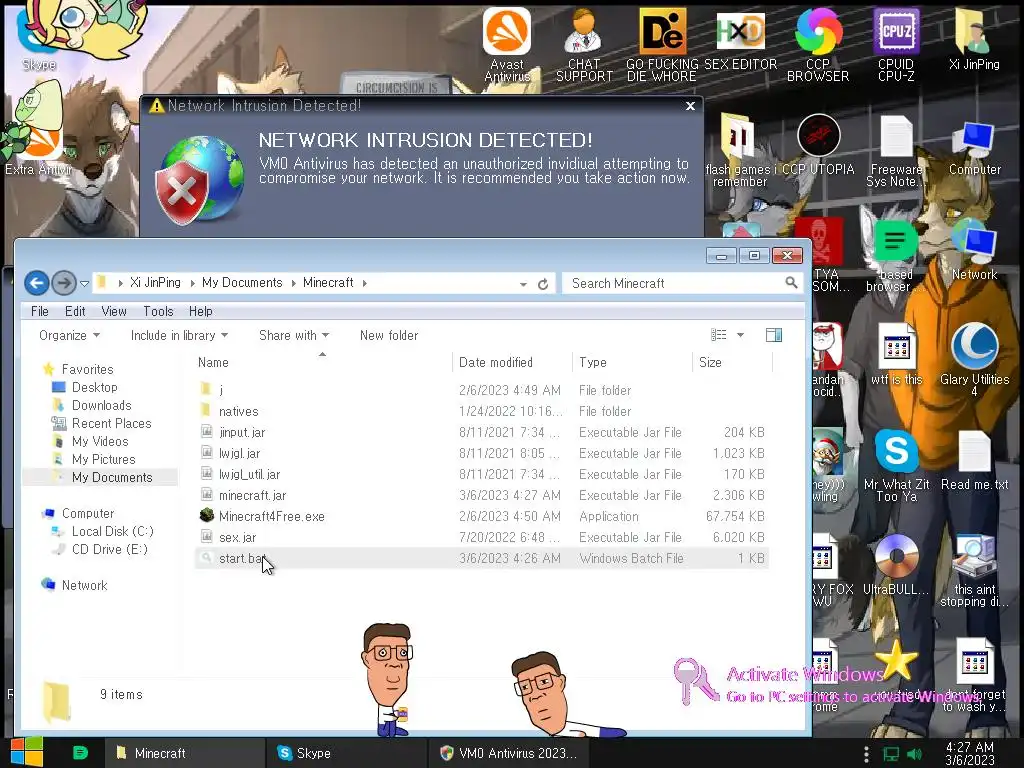The height and width of the screenshot is (768, 1024).
Task: Open the Mr What Zit Too Ya Skype icon
Action: [x=896, y=466]
